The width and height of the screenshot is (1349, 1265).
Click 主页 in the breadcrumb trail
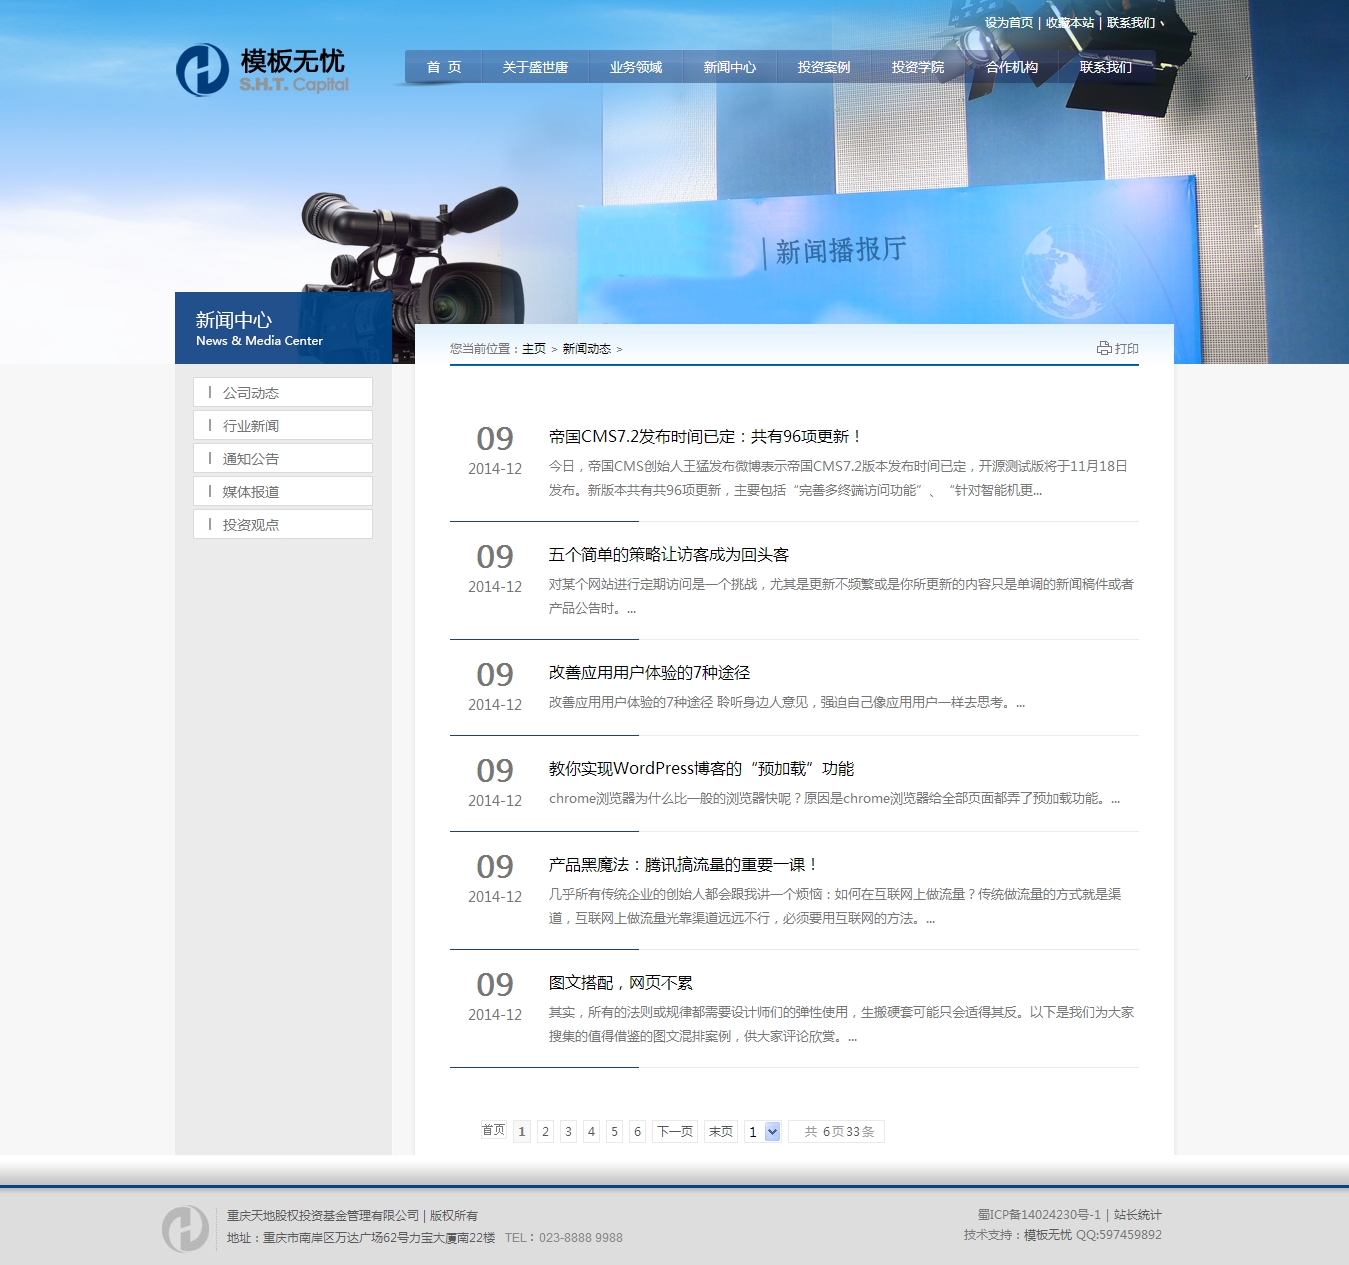[534, 349]
